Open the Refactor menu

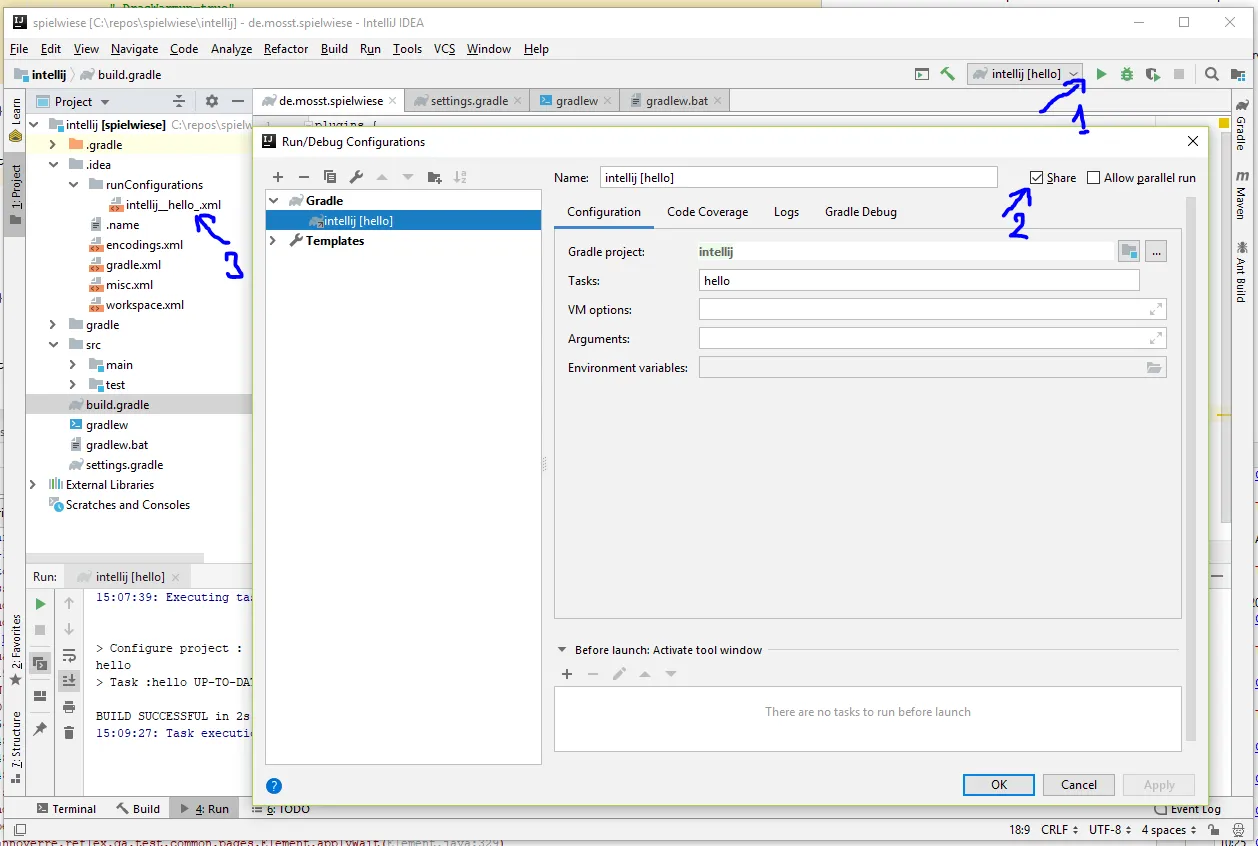(x=286, y=49)
